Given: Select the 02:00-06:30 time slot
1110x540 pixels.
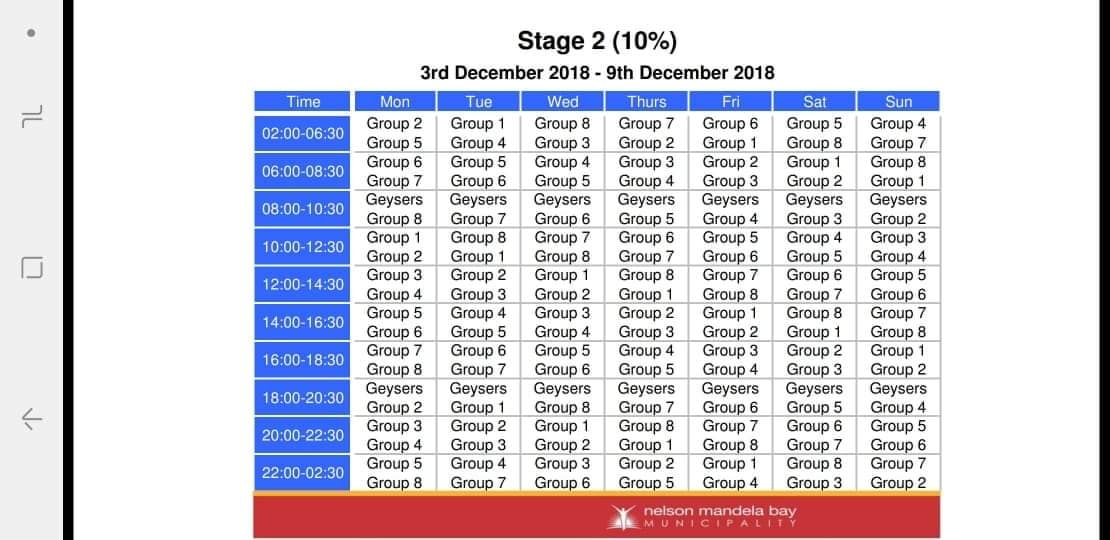Looking at the screenshot, I should click(x=302, y=133).
